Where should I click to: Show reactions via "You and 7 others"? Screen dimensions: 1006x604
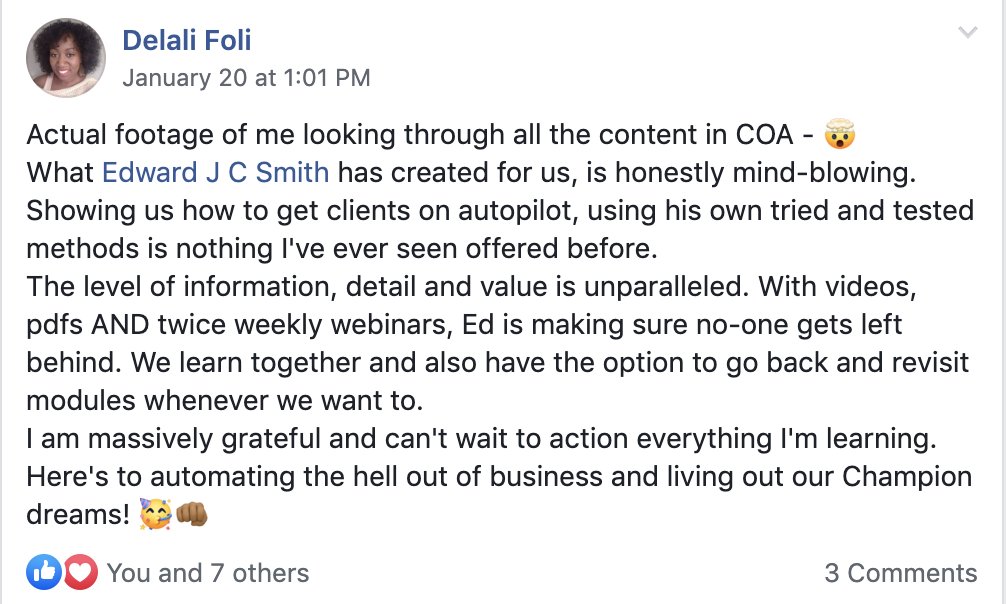[208, 573]
